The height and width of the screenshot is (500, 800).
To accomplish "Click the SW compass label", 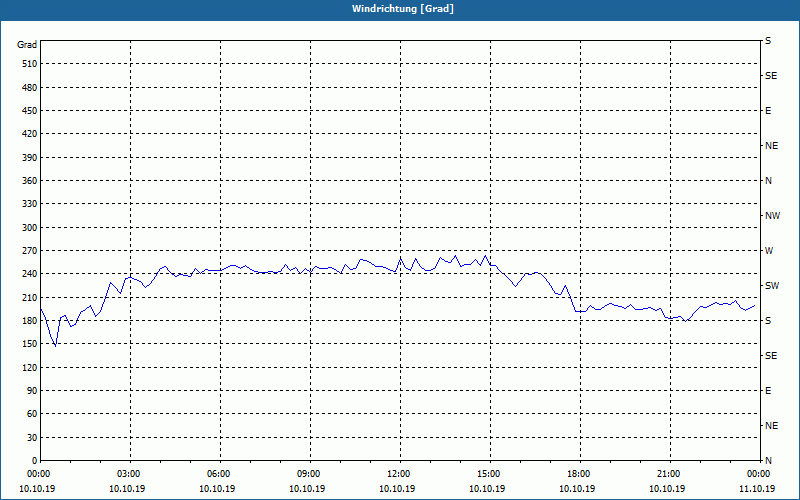I will point(772,286).
